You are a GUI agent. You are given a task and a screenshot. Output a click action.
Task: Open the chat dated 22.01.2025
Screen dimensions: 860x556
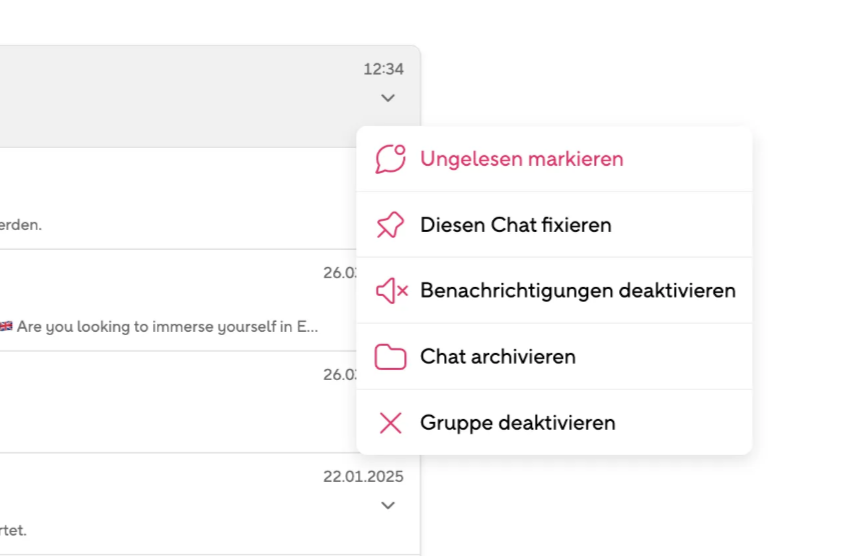[210, 504]
